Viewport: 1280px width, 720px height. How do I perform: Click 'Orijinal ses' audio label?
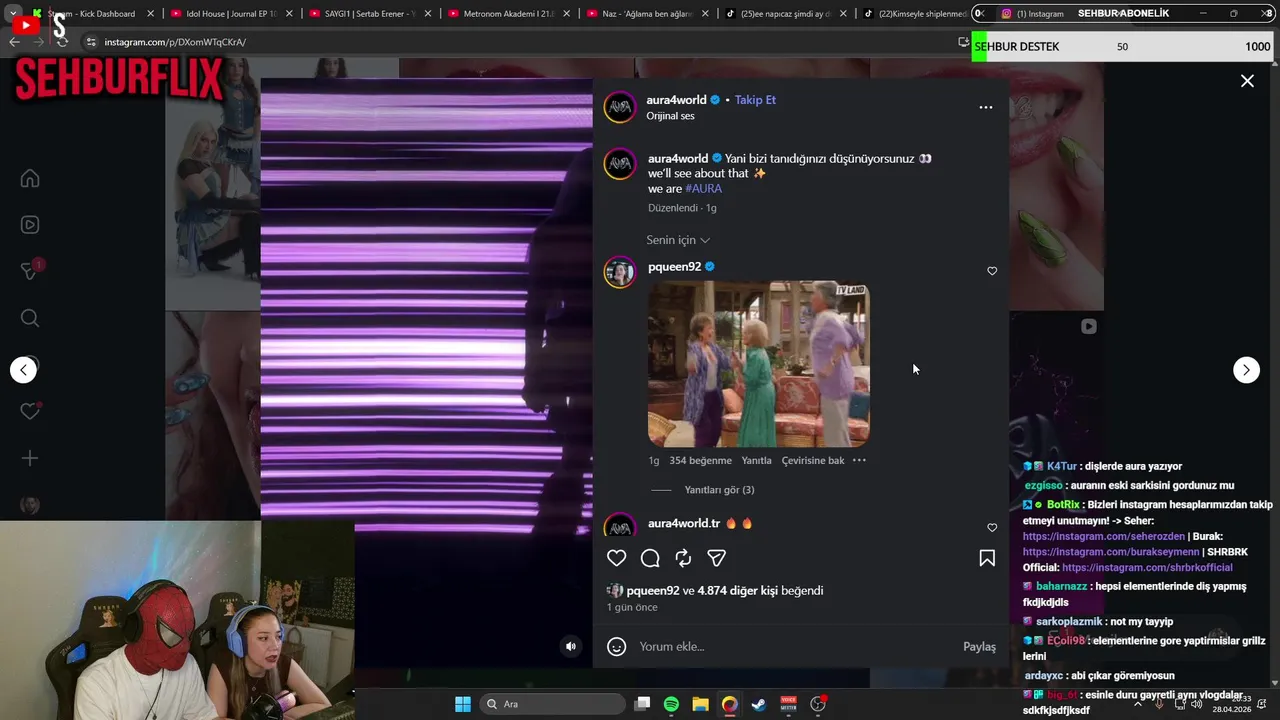point(670,116)
